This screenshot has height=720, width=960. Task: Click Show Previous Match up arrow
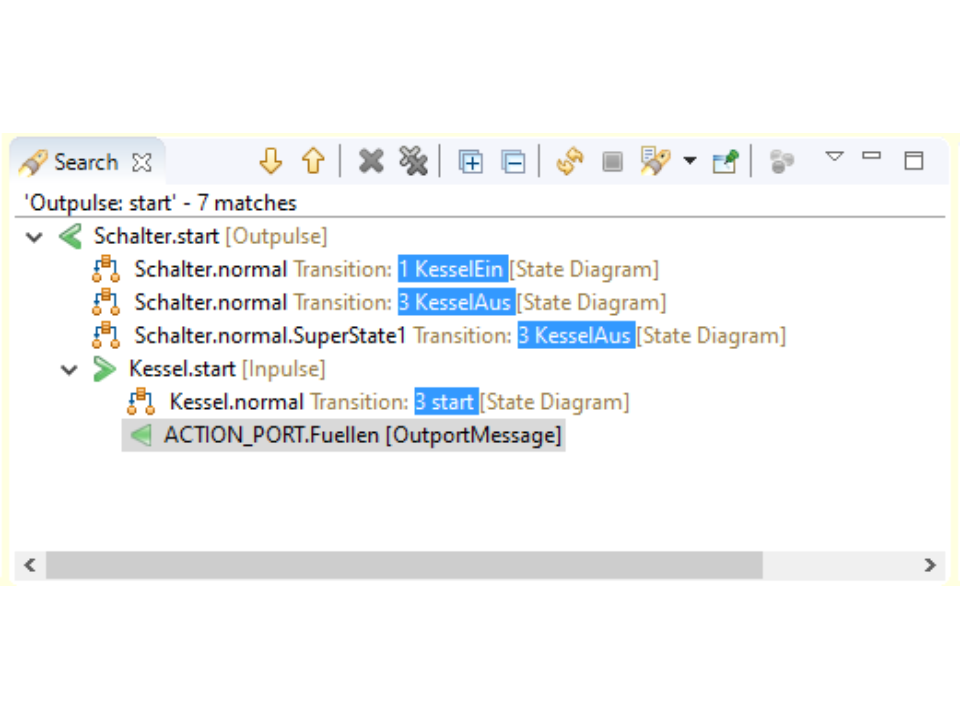click(x=313, y=161)
